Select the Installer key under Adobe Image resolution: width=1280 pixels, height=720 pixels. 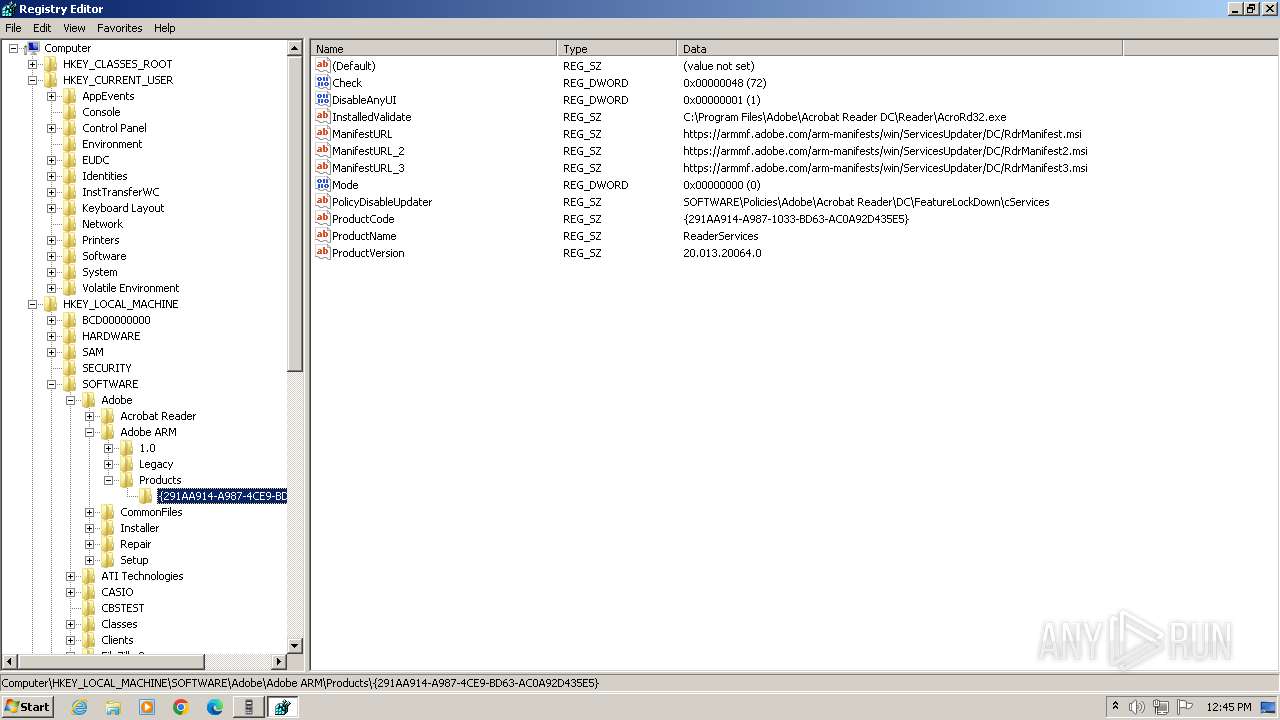pyautogui.click(x=139, y=528)
